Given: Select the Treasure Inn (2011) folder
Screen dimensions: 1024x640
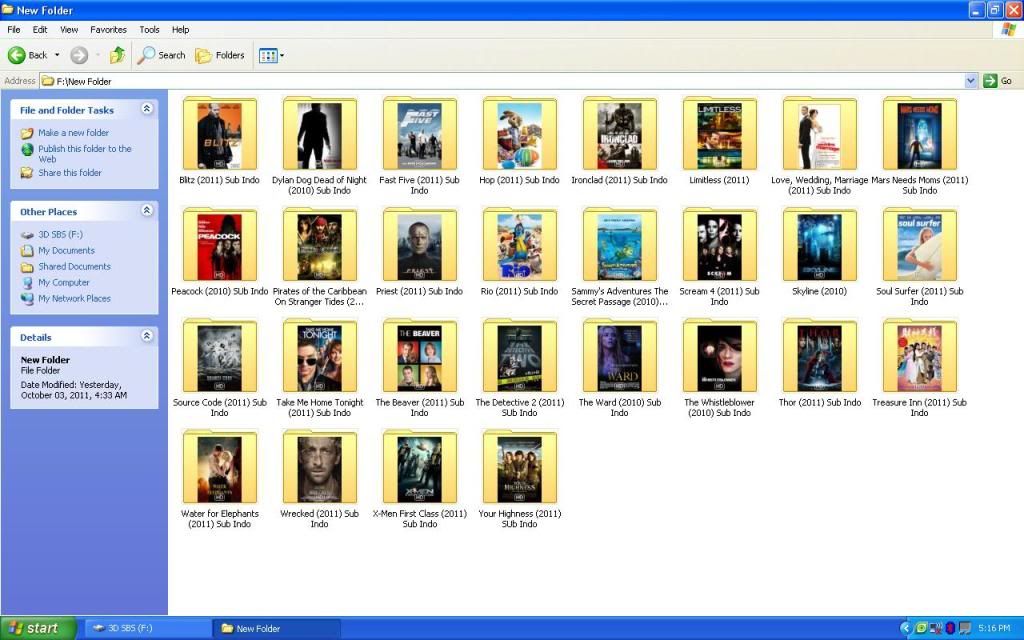Looking at the screenshot, I should pos(920,368).
